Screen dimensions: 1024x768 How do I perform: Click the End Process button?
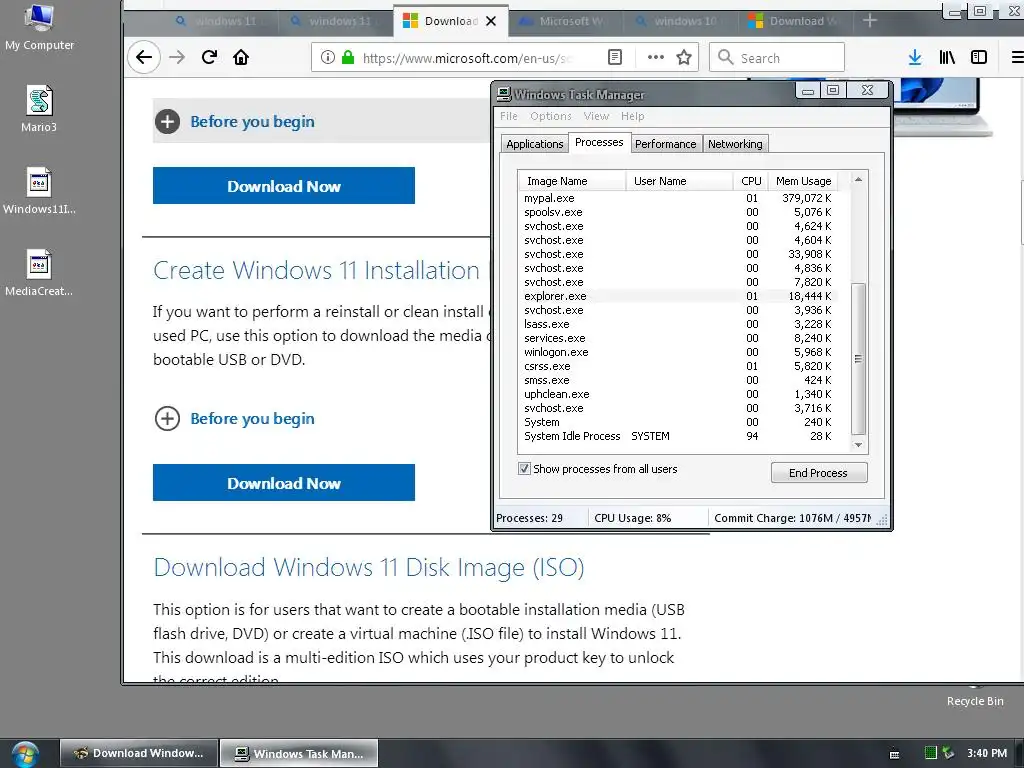819,473
